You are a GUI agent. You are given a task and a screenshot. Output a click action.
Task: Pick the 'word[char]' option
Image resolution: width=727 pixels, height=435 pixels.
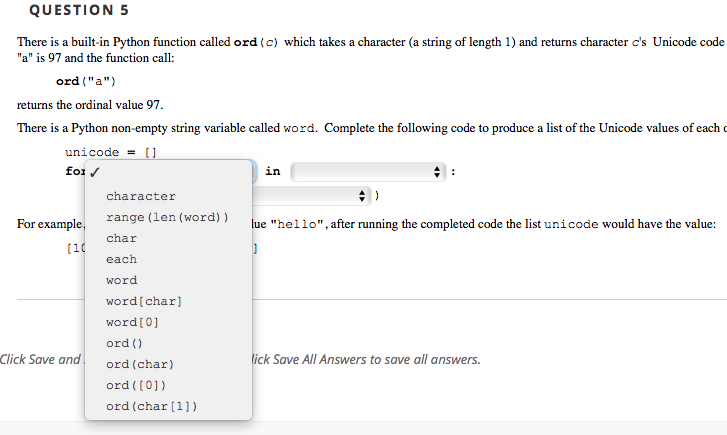click(x=144, y=301)
